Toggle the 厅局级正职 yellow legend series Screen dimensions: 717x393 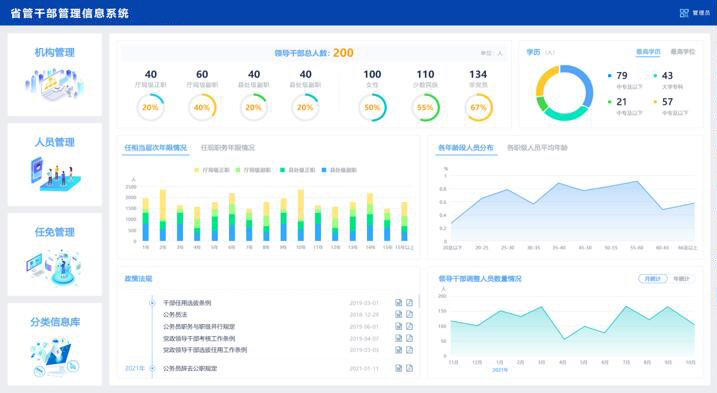coord(211,170)
